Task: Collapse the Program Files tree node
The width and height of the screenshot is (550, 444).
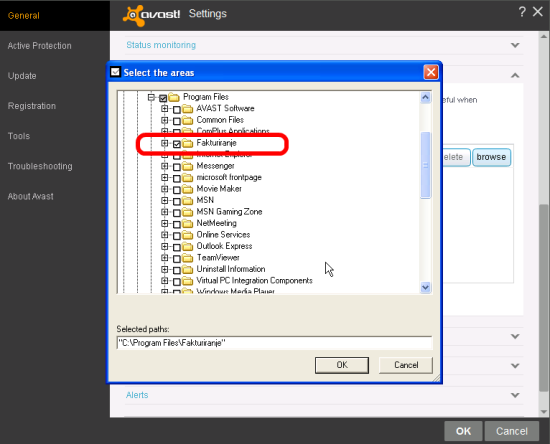Action: [x=151, y=97]
